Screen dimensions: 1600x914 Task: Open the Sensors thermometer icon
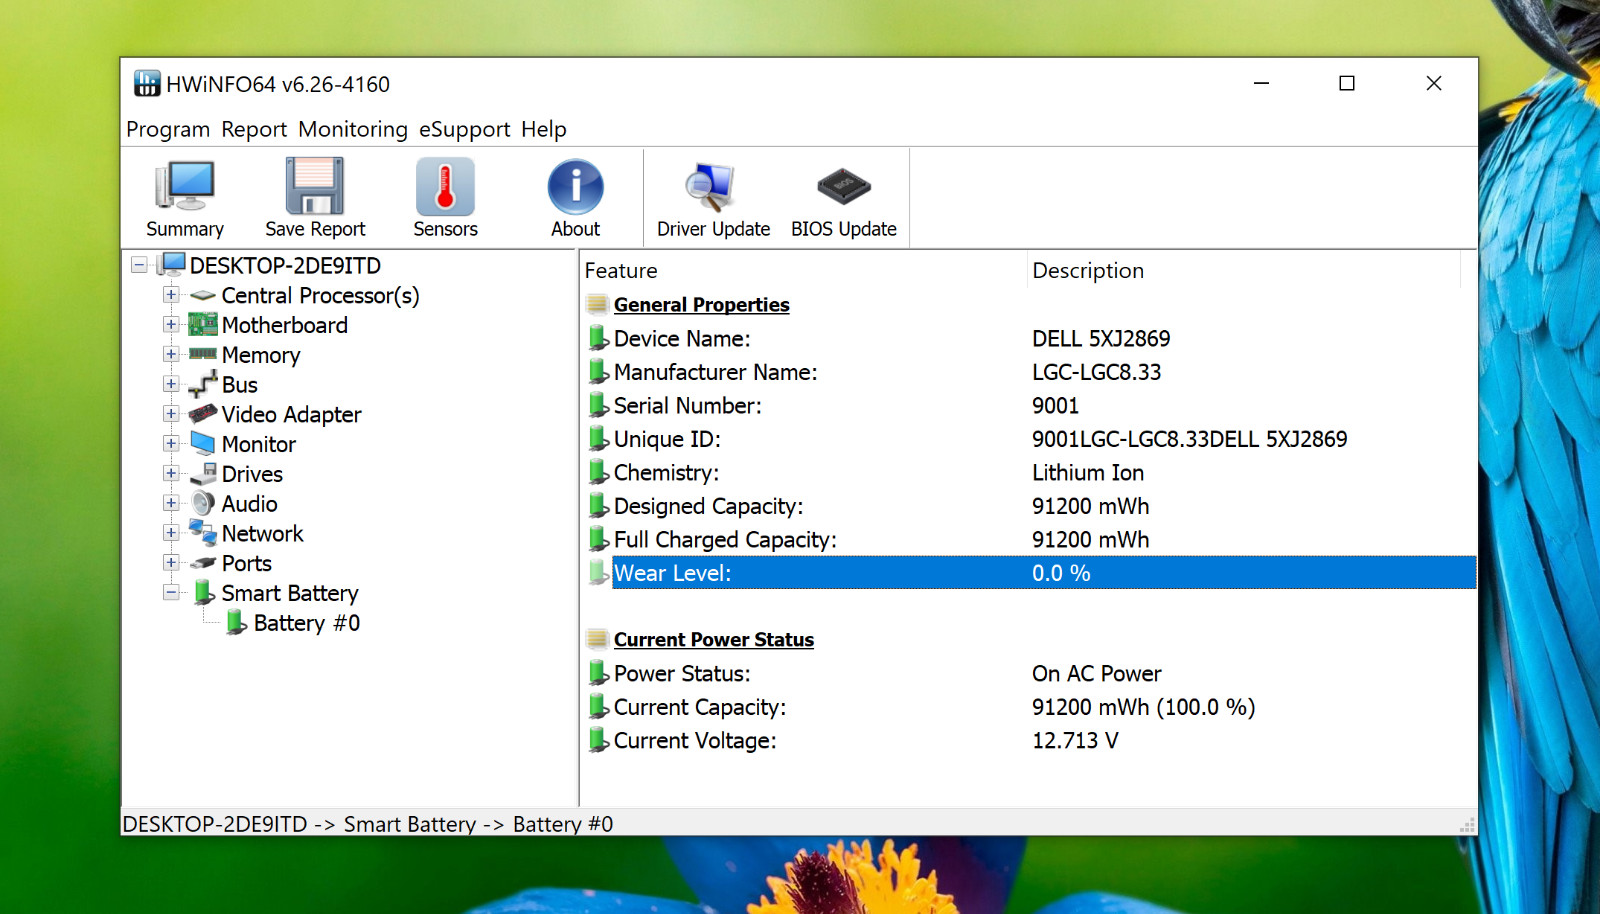click(x=446, y=186)
